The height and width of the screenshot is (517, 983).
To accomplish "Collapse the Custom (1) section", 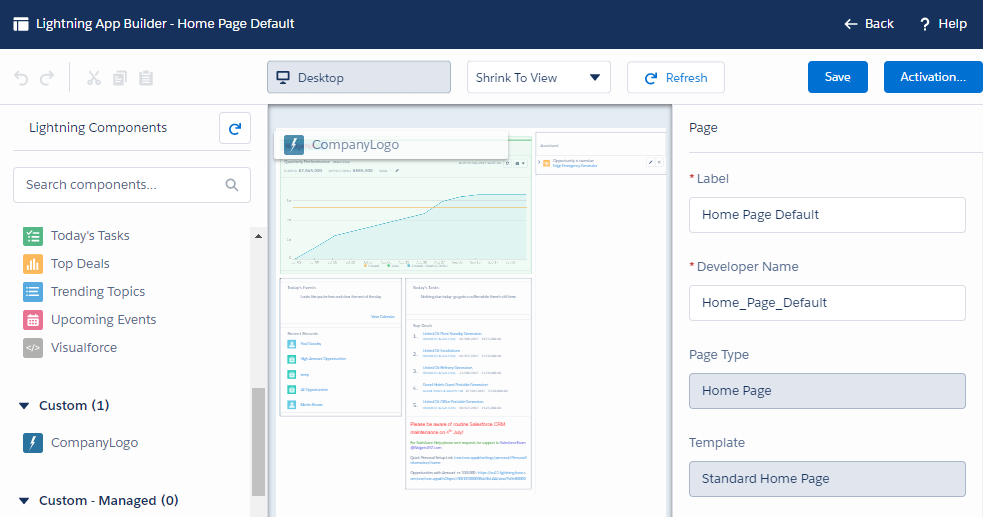I will click(24, 406).
